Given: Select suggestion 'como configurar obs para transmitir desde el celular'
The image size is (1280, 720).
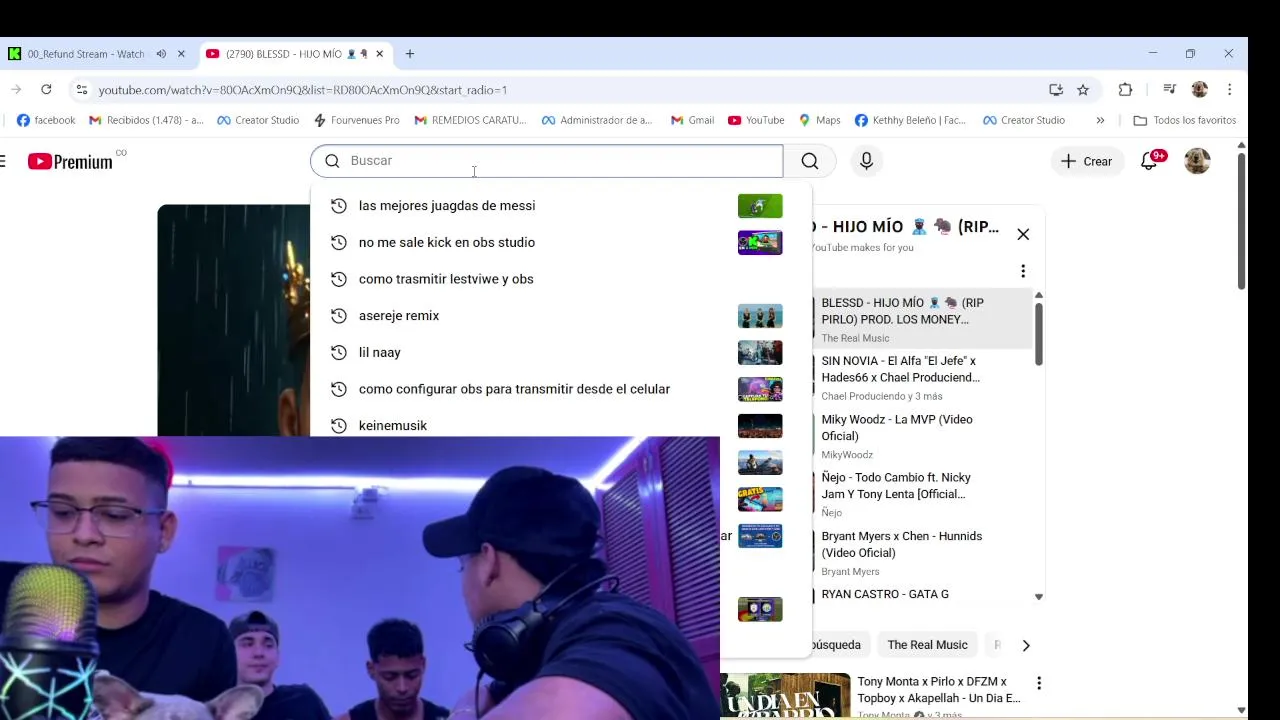Looking at the screenshot, I should point(514,389).
